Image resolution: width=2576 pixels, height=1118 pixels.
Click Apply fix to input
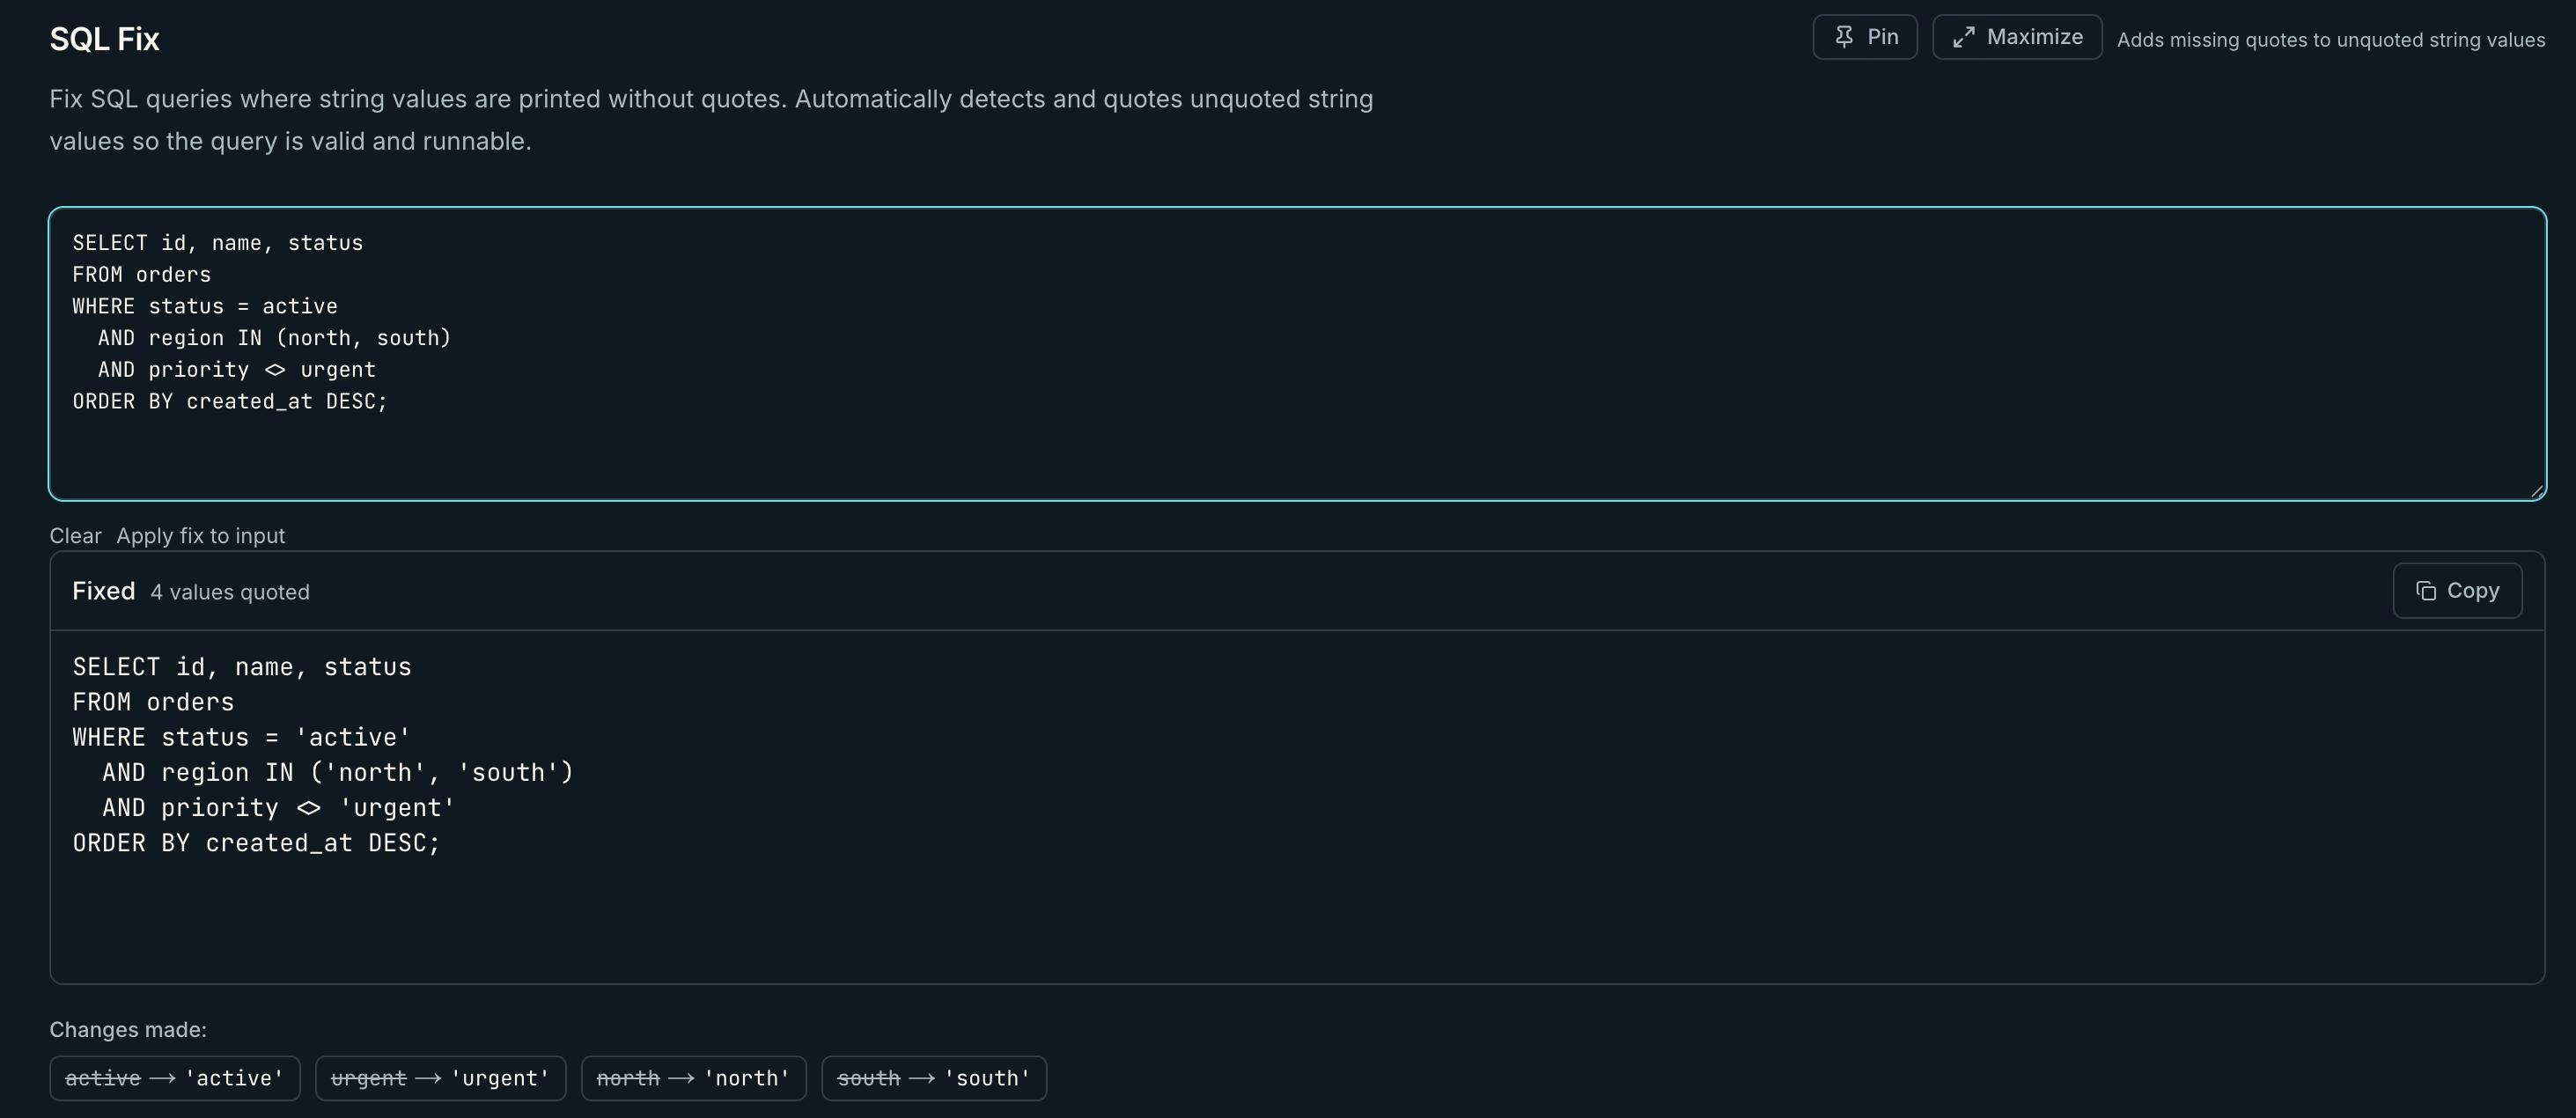click(200, 536)
